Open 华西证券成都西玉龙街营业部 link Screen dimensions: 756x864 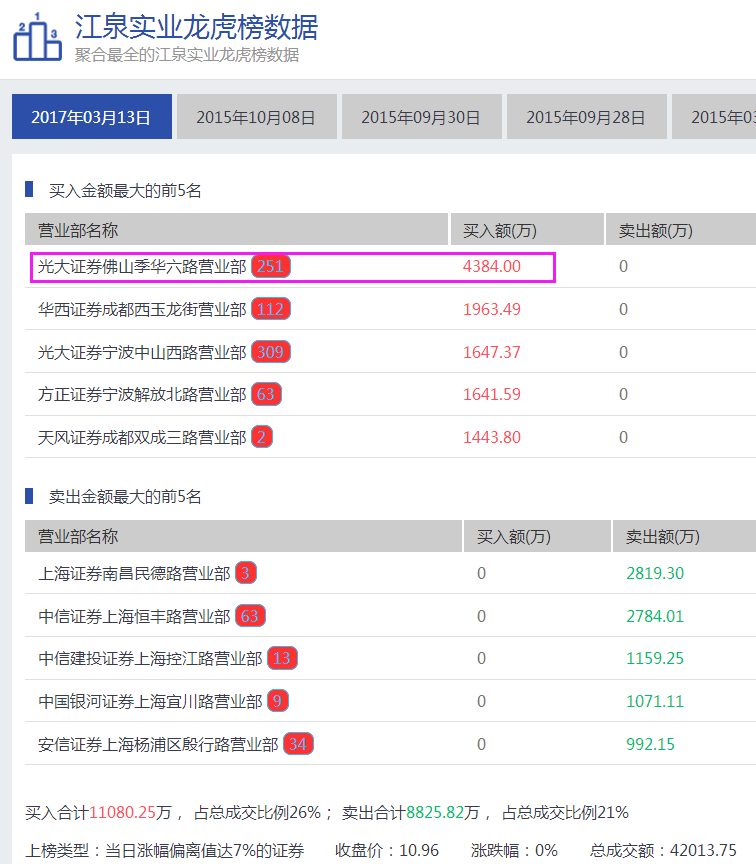pos(141,310)
